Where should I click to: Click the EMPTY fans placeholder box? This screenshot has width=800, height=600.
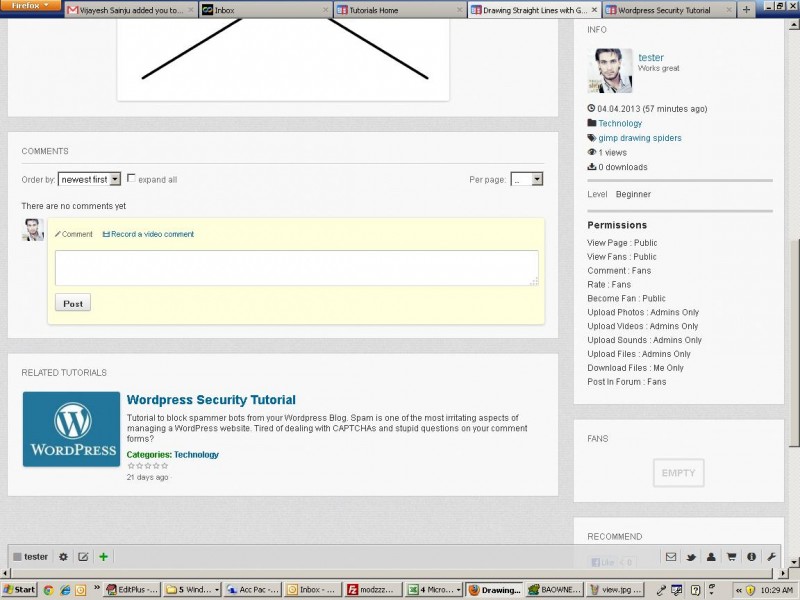click(x=679, y=473)
